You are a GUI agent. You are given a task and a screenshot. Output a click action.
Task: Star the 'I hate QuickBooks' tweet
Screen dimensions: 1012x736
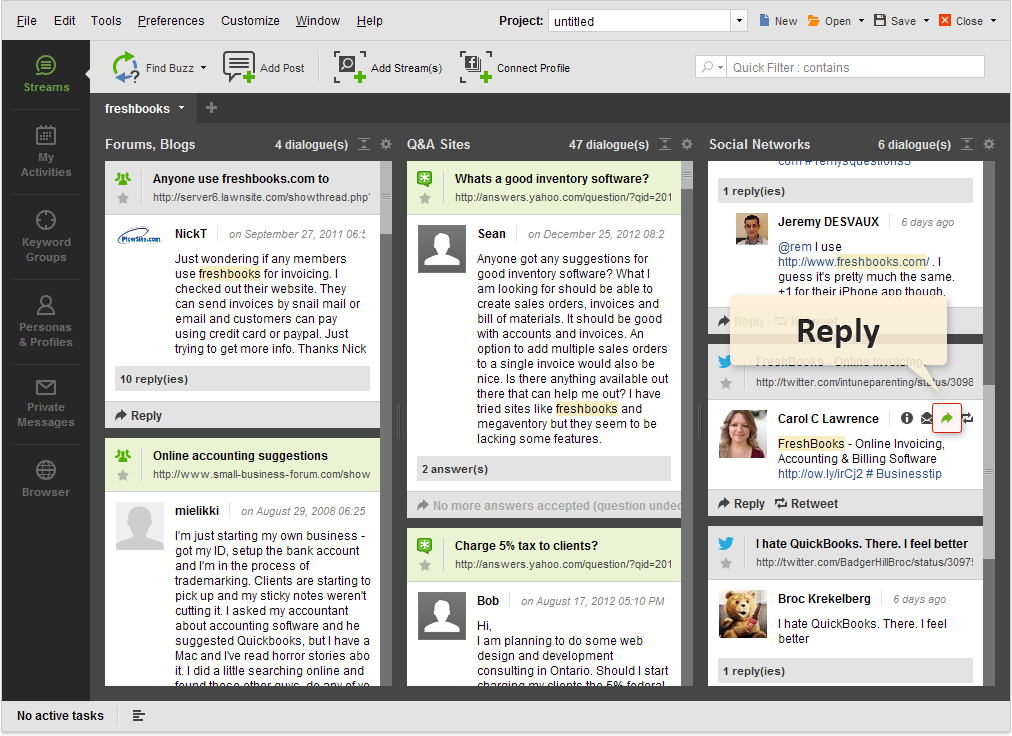coord(726,563)
